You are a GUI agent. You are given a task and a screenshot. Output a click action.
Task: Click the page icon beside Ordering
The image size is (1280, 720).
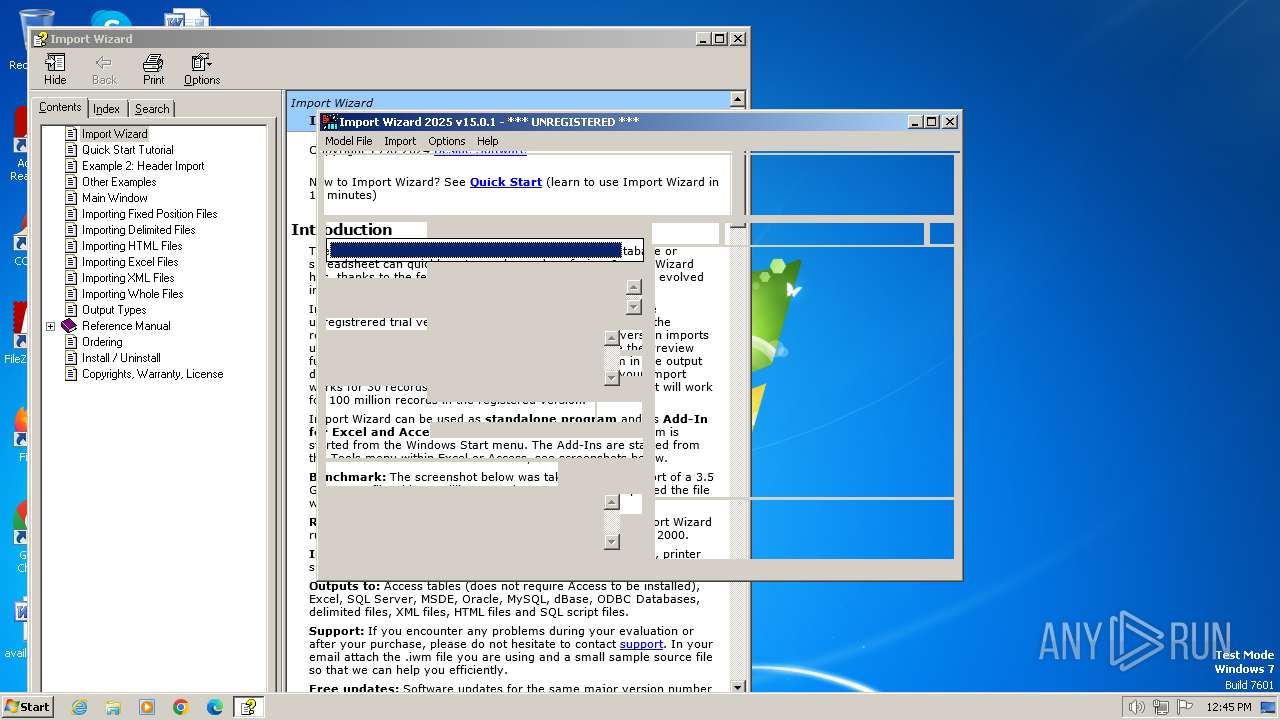71,342
